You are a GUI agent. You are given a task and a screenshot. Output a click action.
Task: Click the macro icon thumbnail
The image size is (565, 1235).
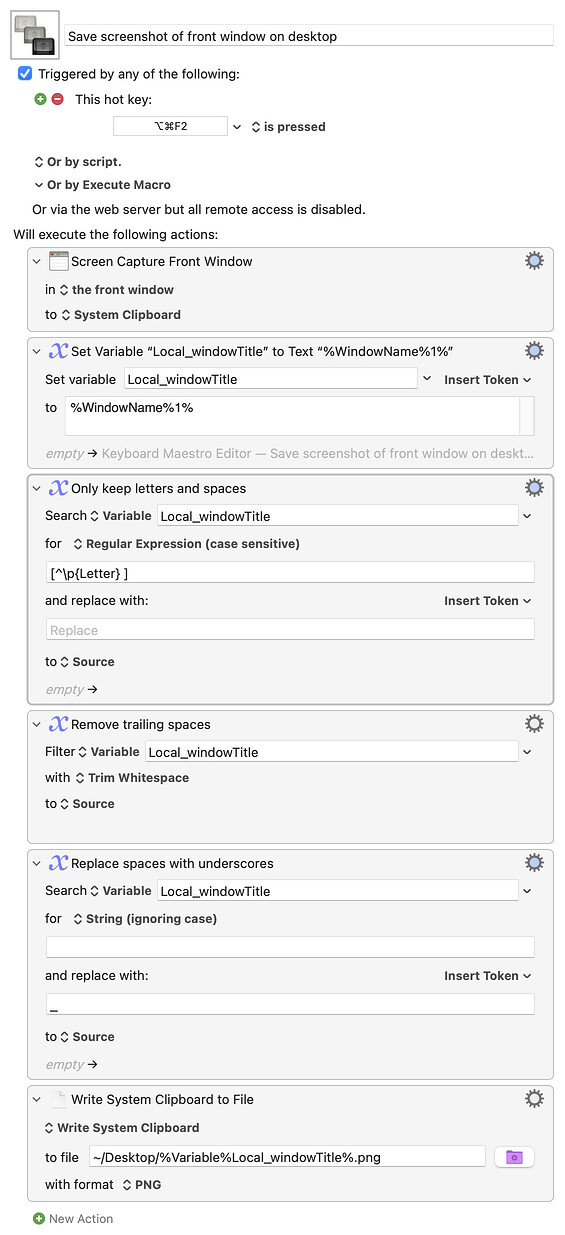(x=35, y=35)
